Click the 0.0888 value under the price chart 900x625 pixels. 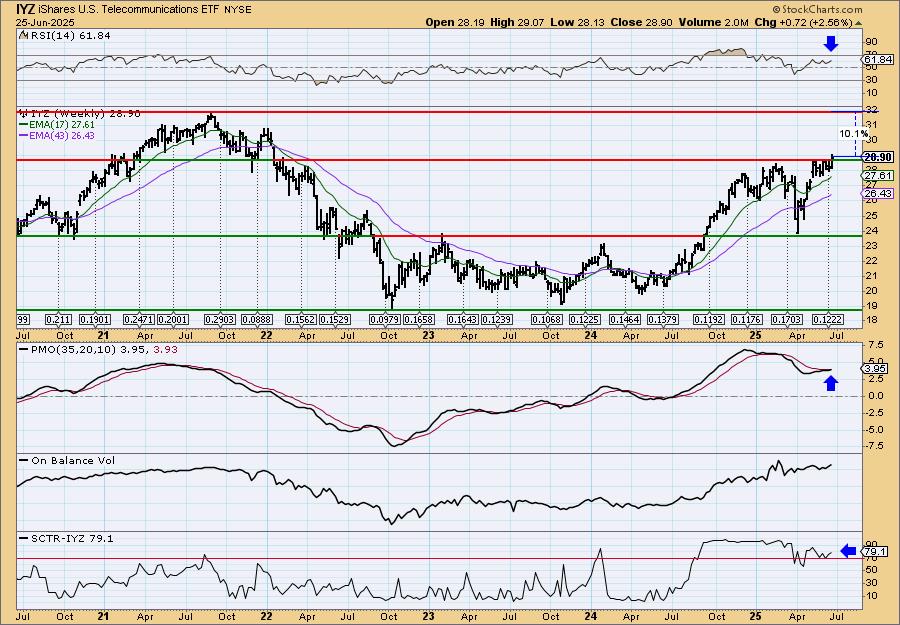tap(257, 320)
